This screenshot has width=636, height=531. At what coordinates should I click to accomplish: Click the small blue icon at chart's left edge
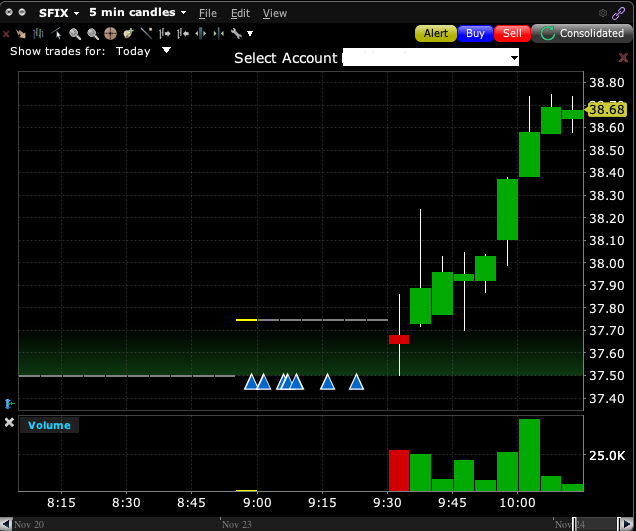coord(9,404)
